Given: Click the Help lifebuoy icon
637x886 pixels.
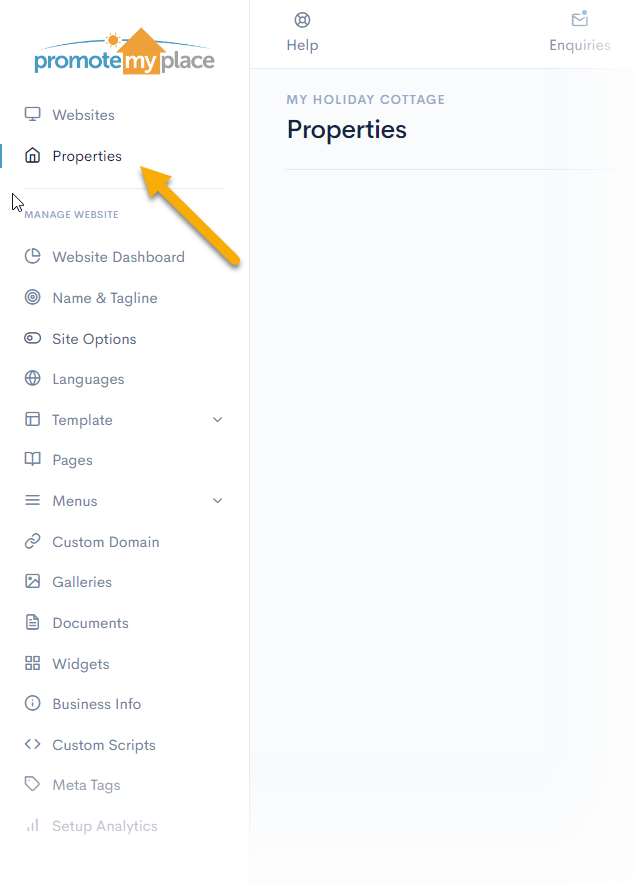Looking at the screenshot, I should (302, 20).
